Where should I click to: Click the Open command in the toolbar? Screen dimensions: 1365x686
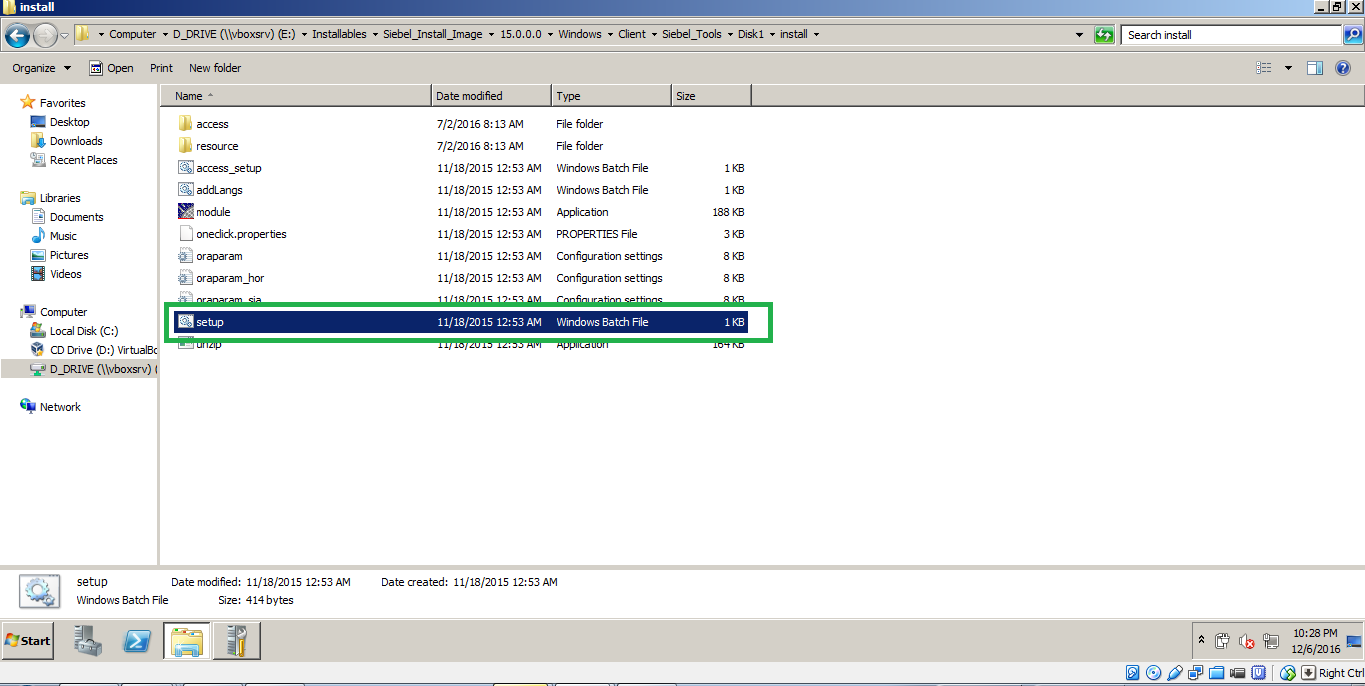click(x=120, y=67)
